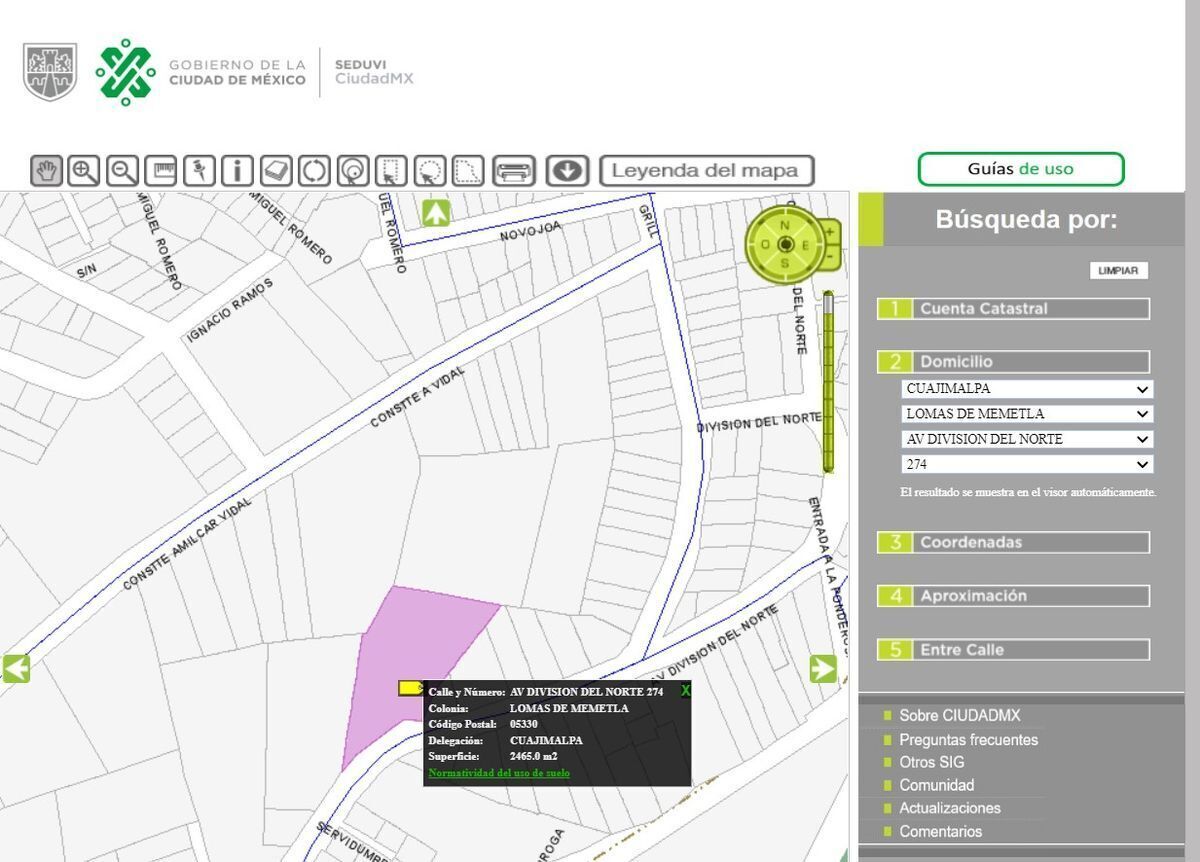Click the IGNACIO RAMOS street label

point(230,311)
